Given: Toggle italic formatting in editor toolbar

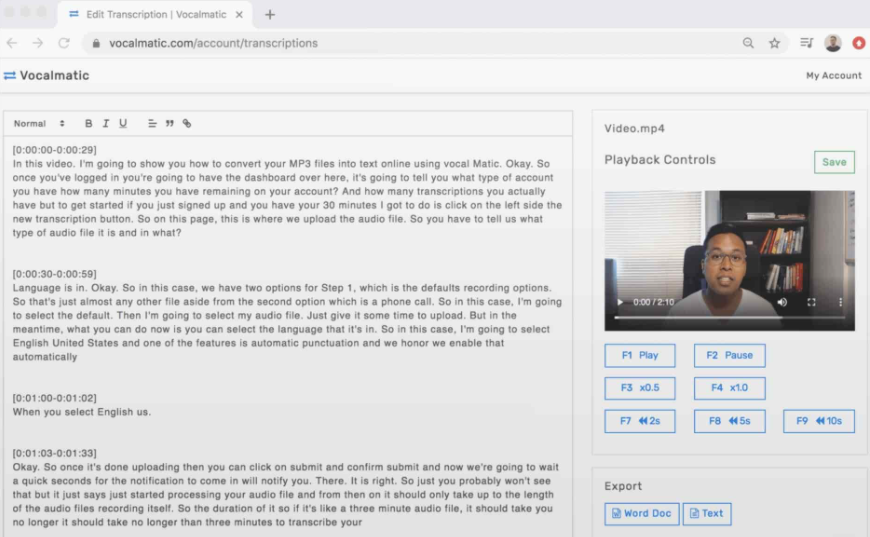Looking at the screenshot, I should [105, 123].
